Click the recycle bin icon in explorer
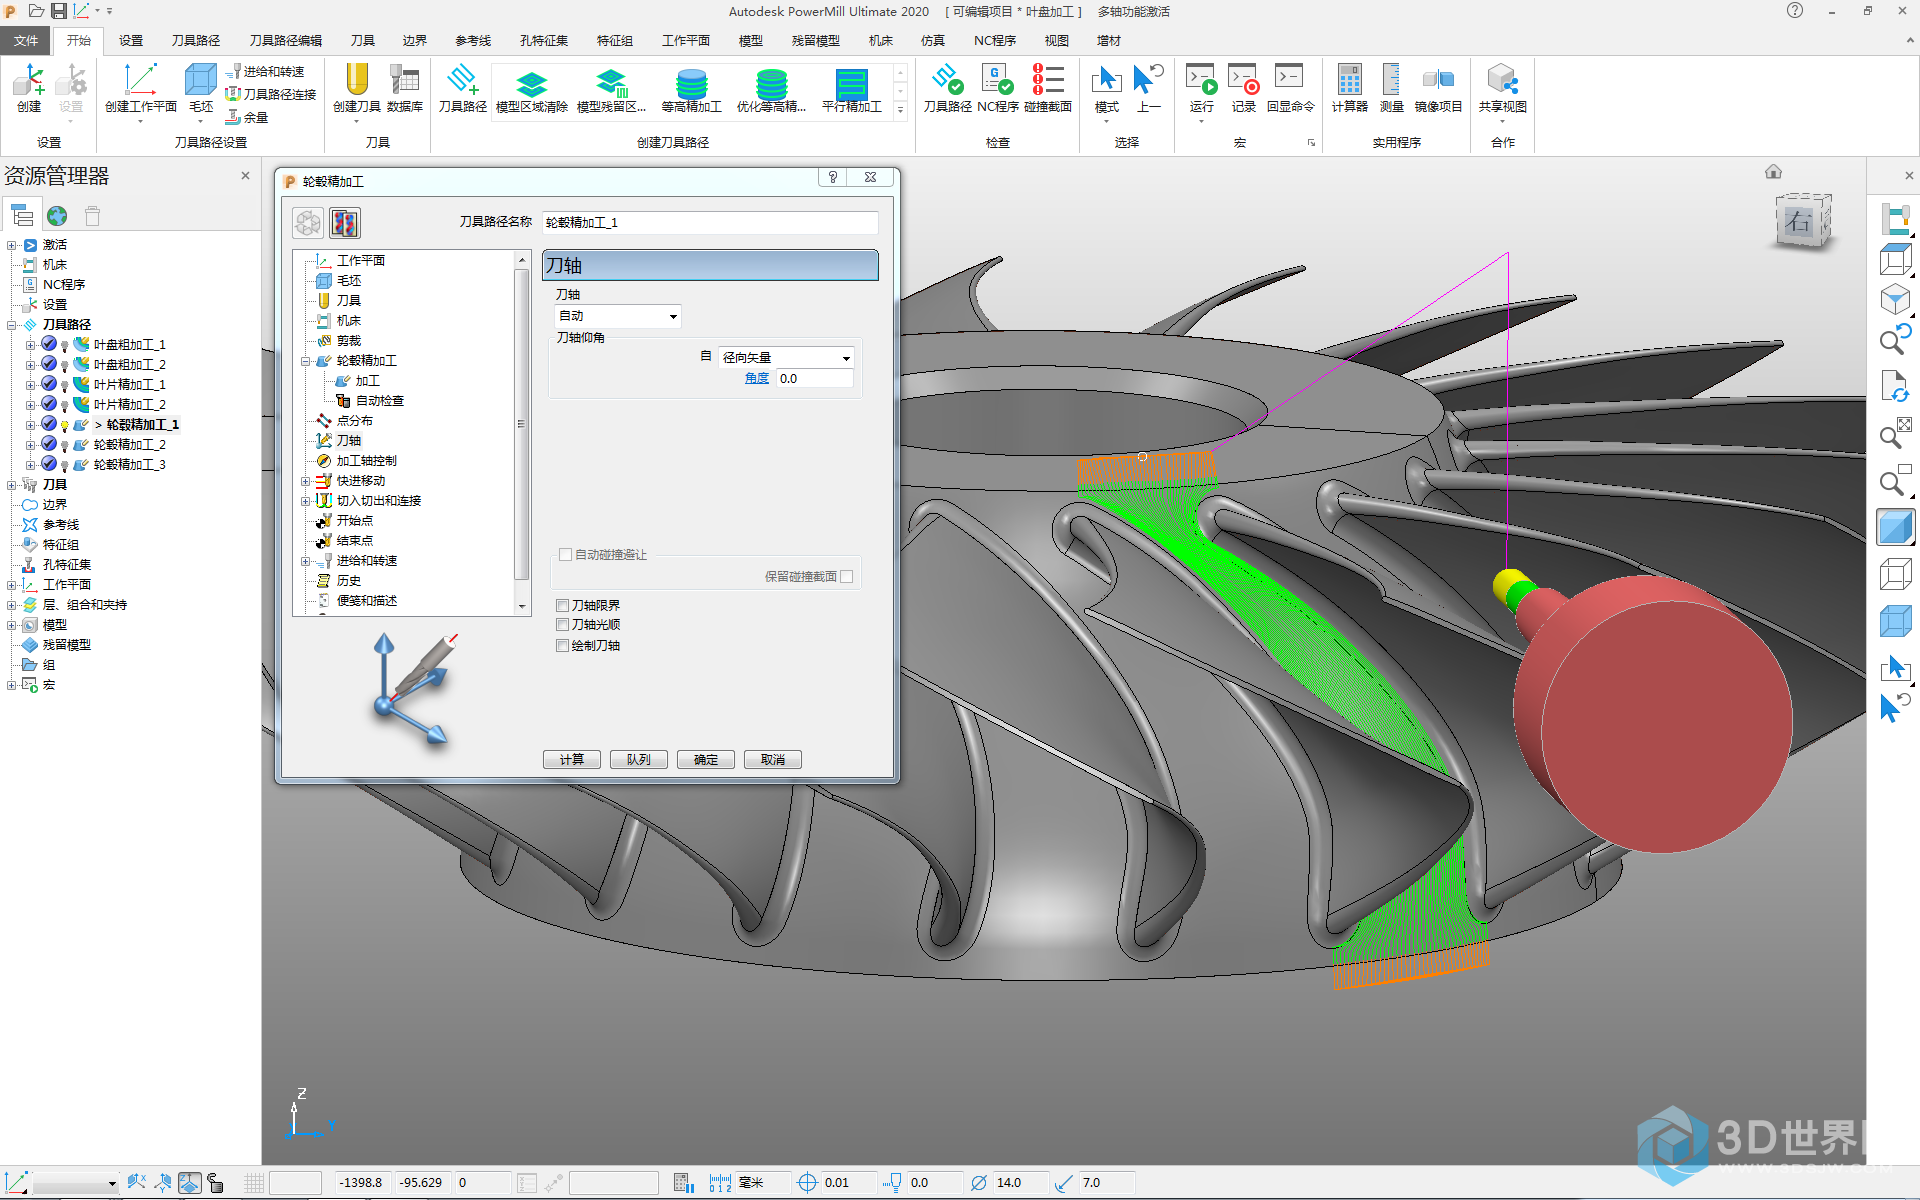 92,216
